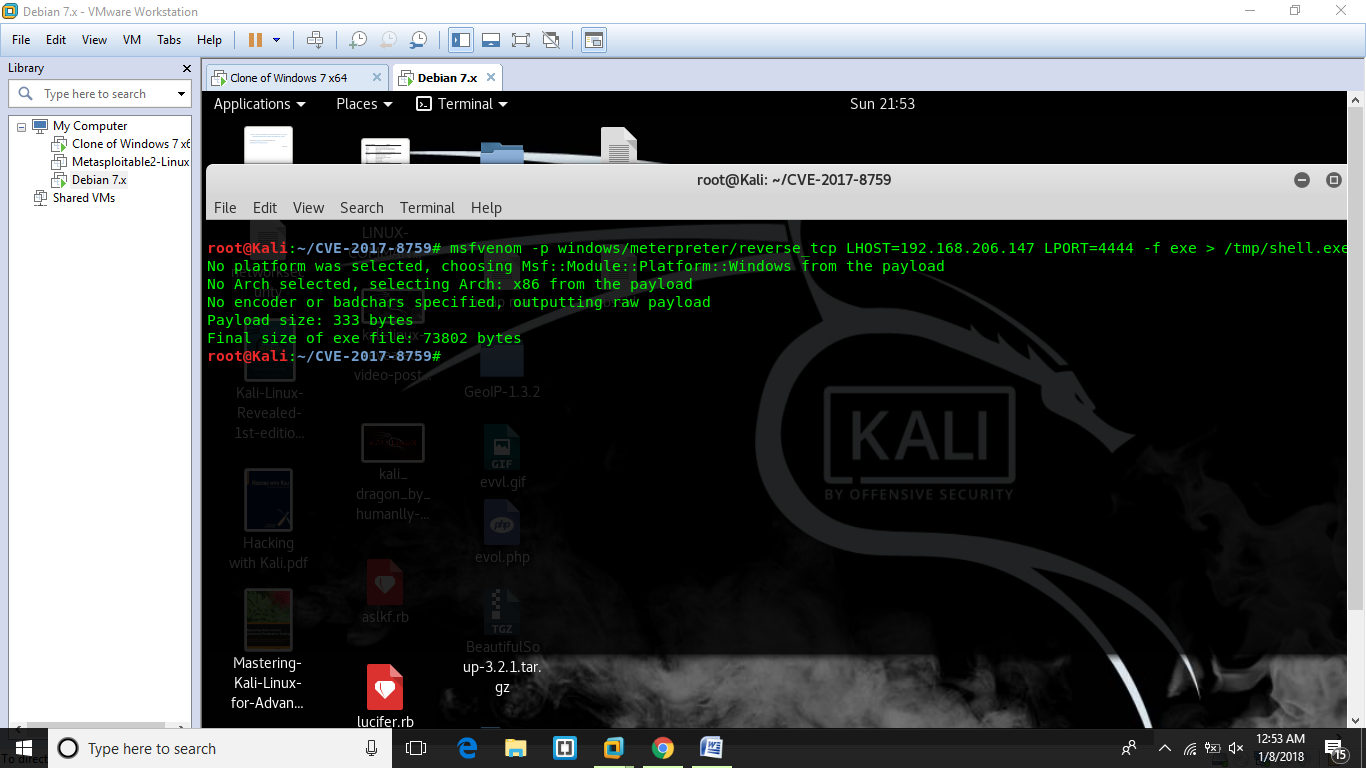Toggle the console view button
This screenshot has width=1366, height=768.
coord(595,40)
